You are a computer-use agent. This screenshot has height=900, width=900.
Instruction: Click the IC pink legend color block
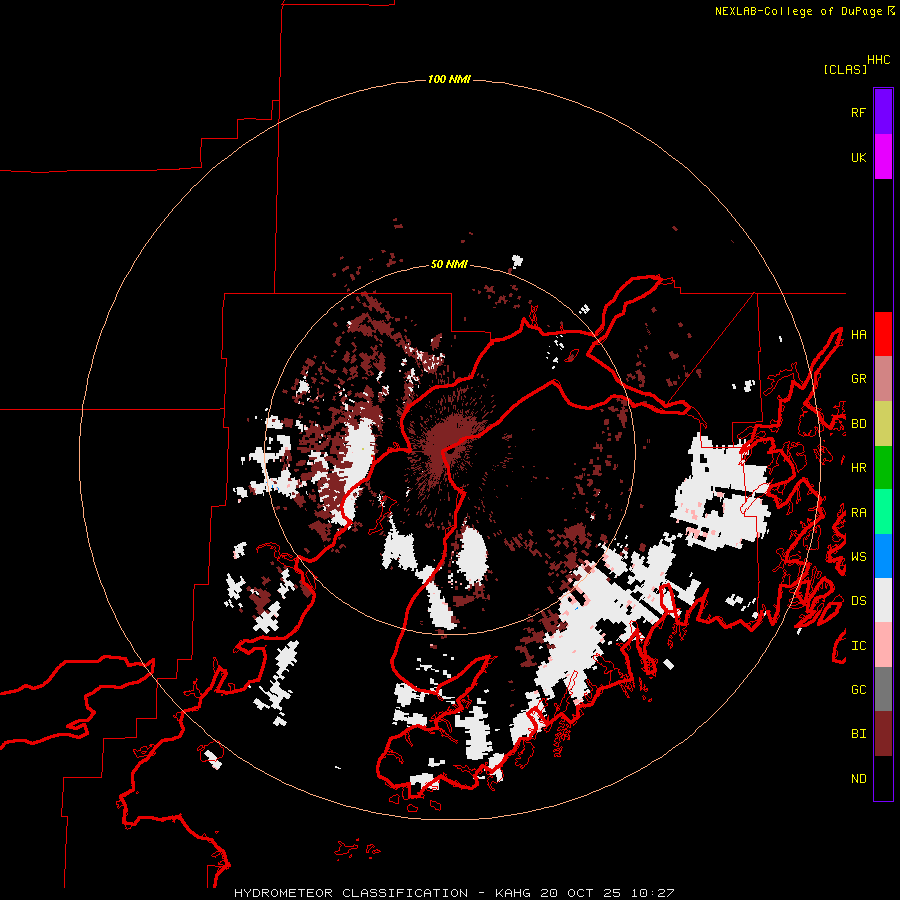pyautogui.click(x=883, y=645)
